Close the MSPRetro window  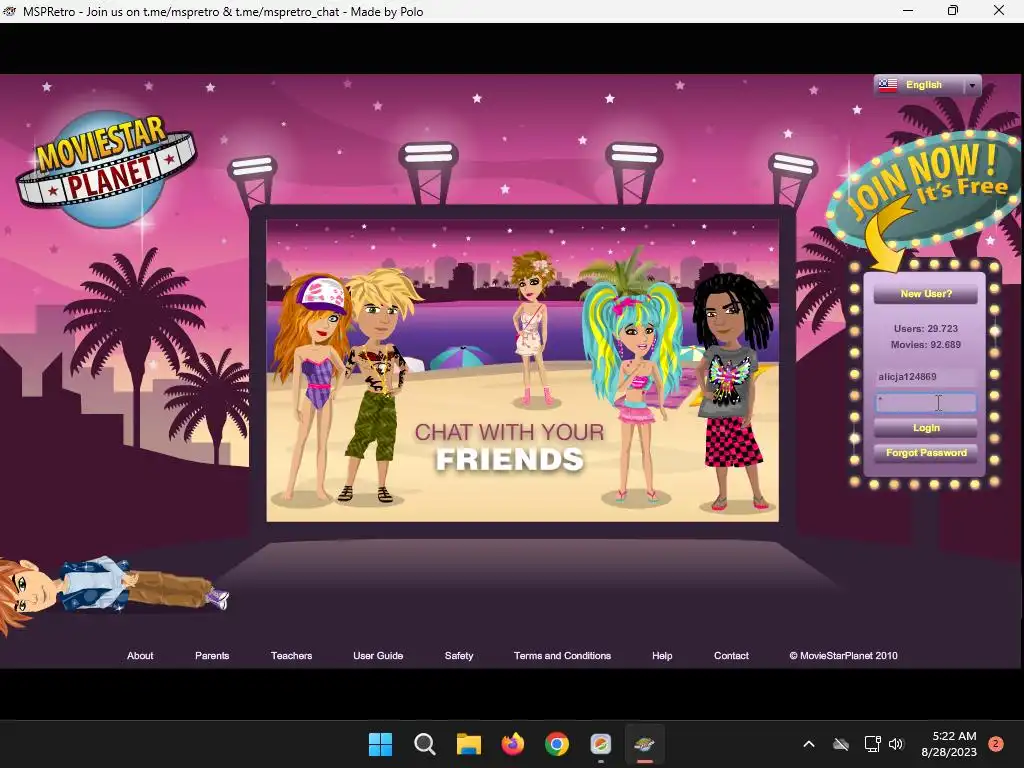tap(999, 10)
